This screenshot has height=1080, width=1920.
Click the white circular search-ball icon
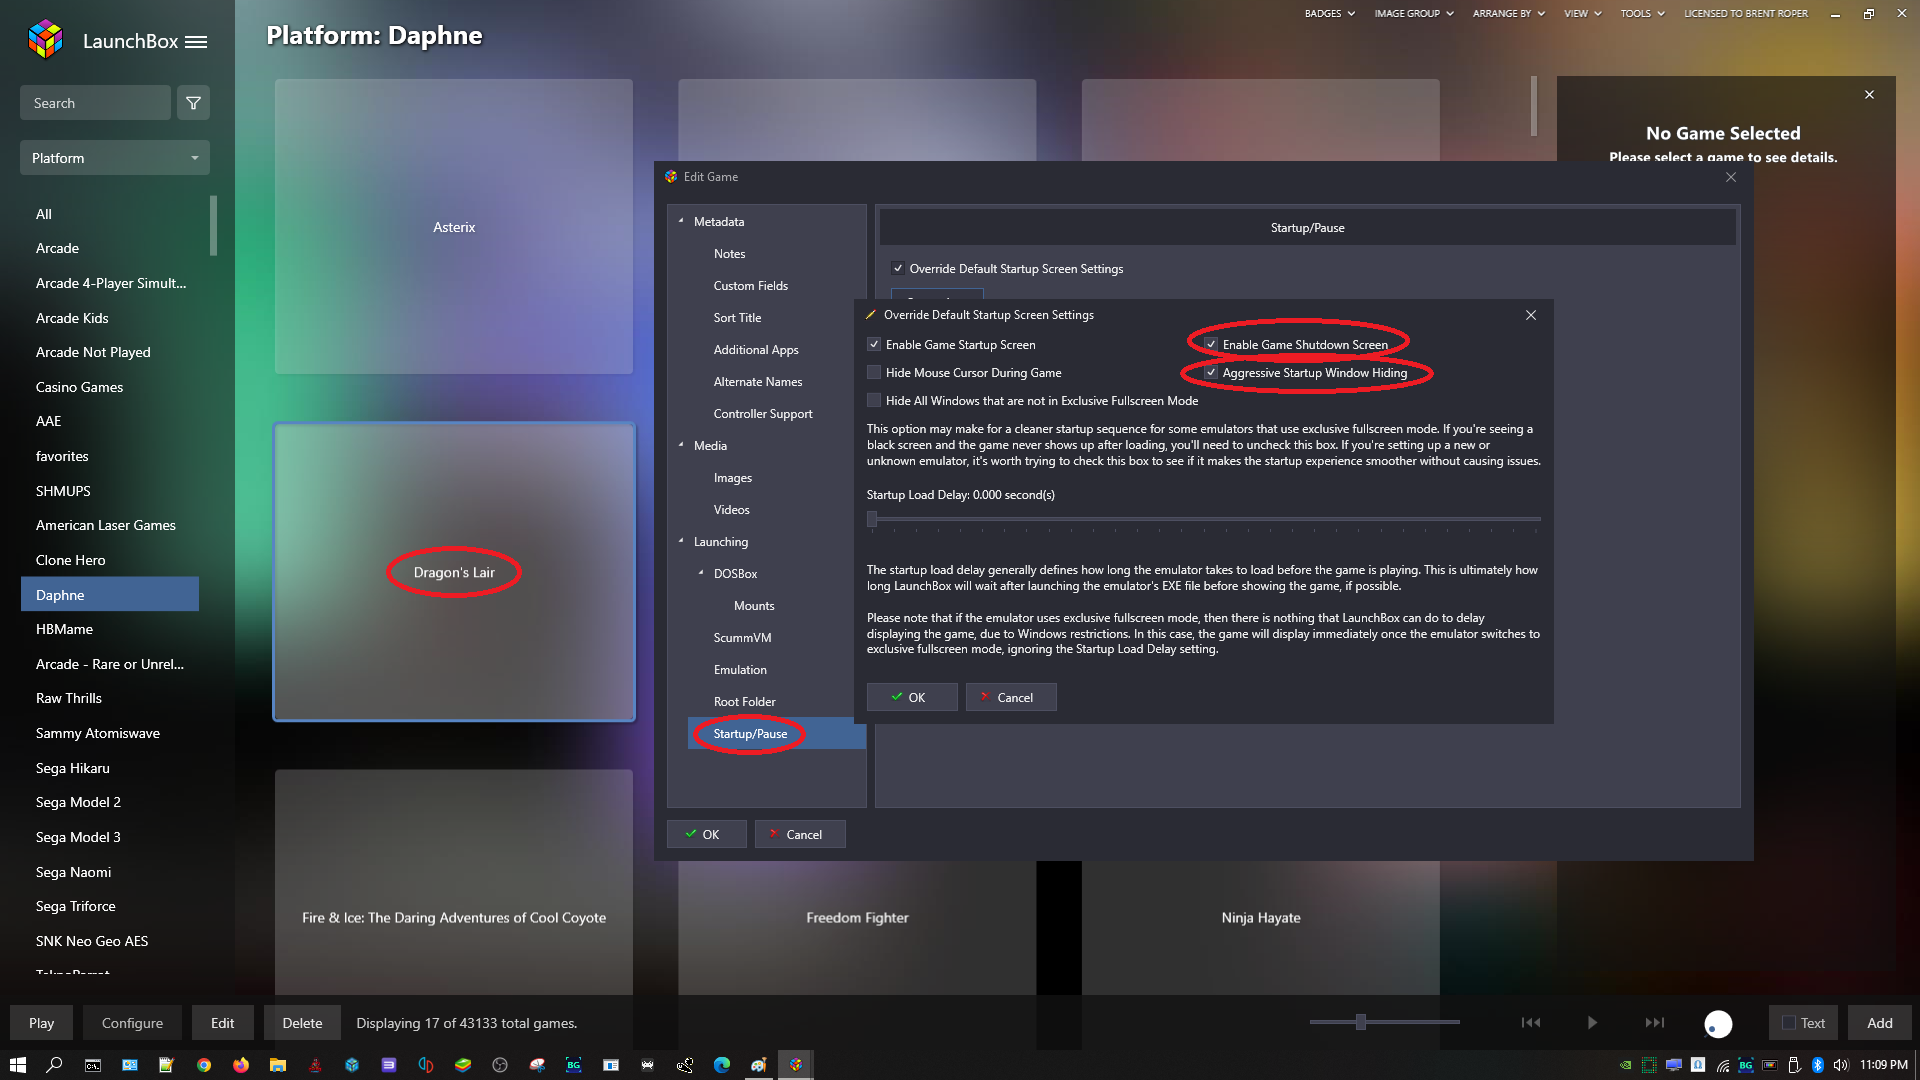coord(1718,1024)
